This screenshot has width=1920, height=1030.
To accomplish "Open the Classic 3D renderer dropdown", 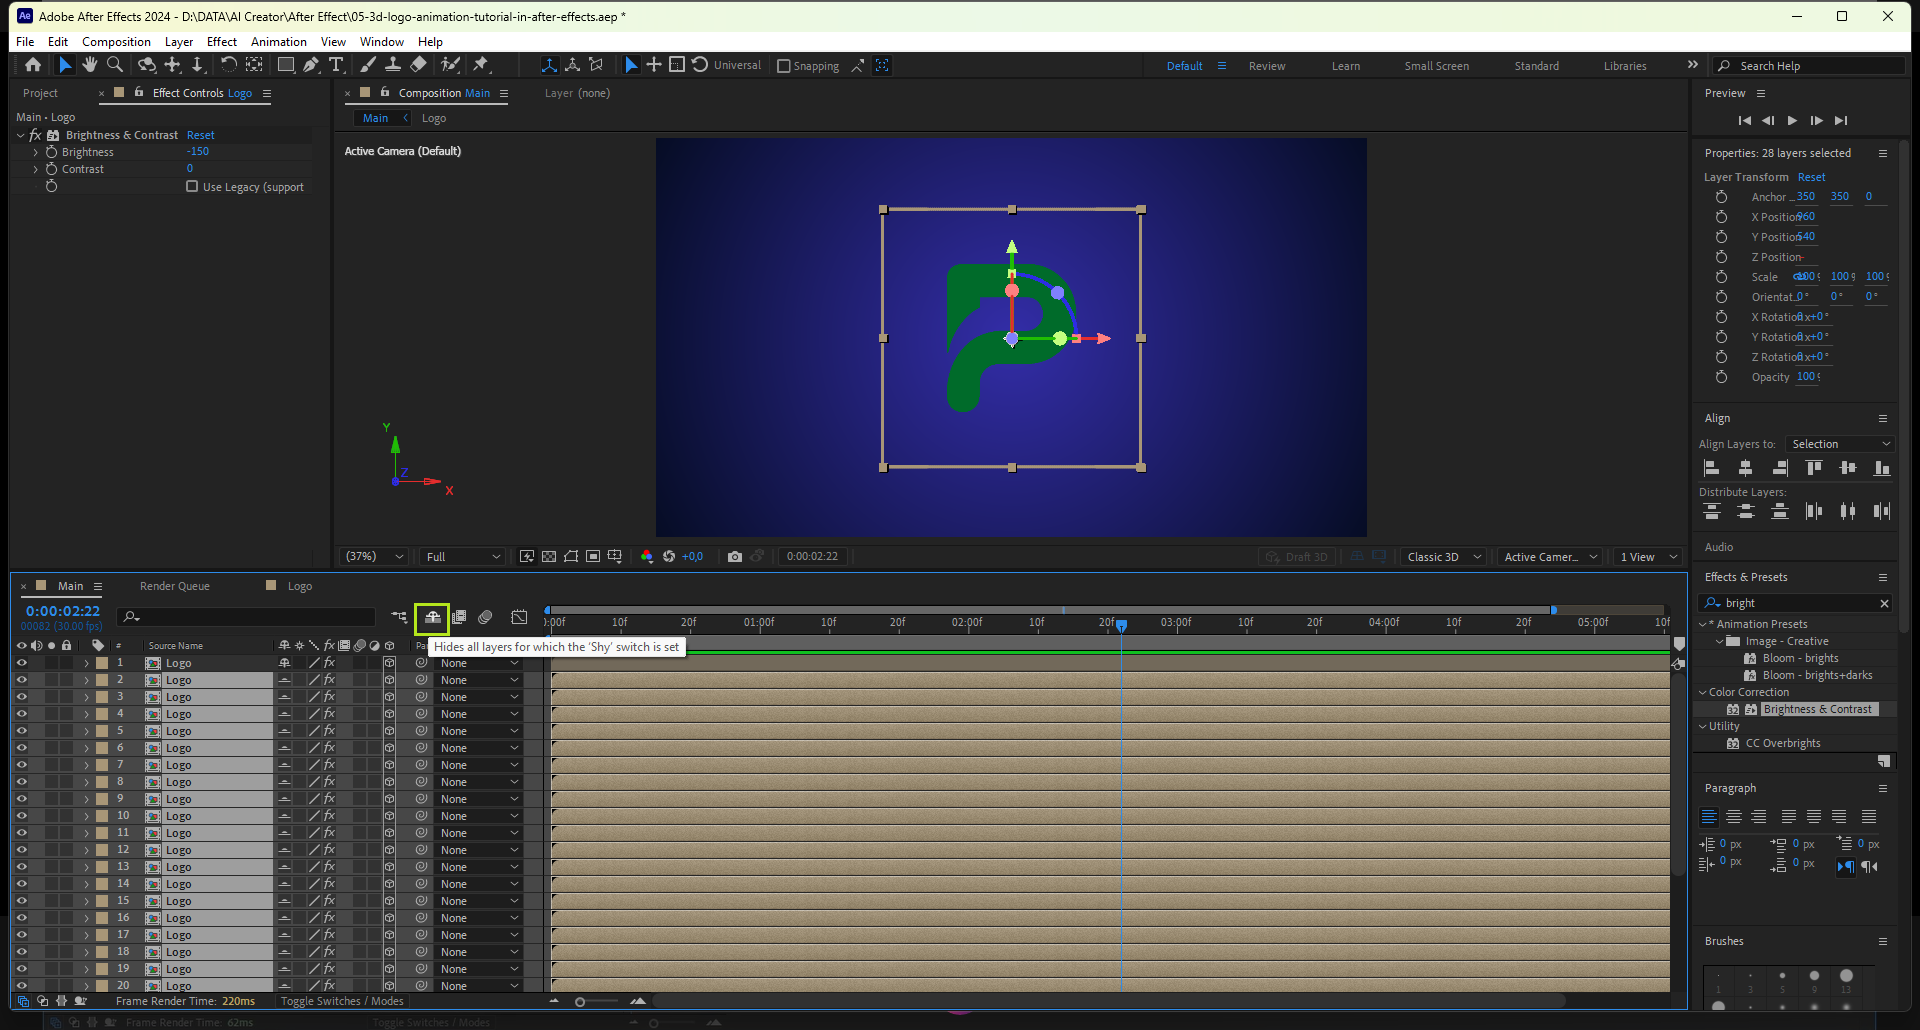I will coord(1443,557).
